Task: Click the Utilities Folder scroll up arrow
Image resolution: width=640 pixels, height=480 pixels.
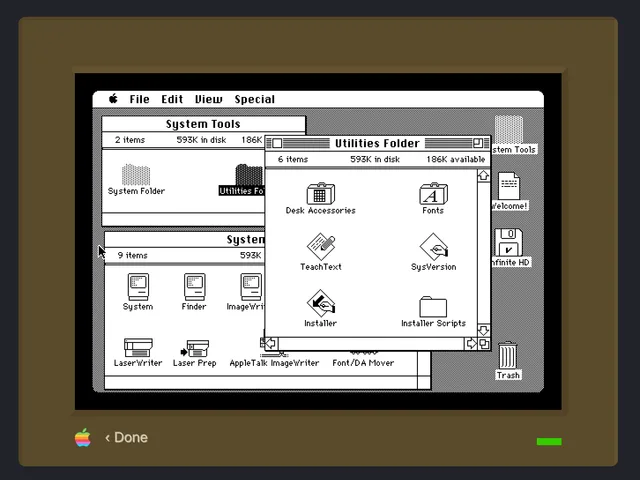Action: (484, 176)
